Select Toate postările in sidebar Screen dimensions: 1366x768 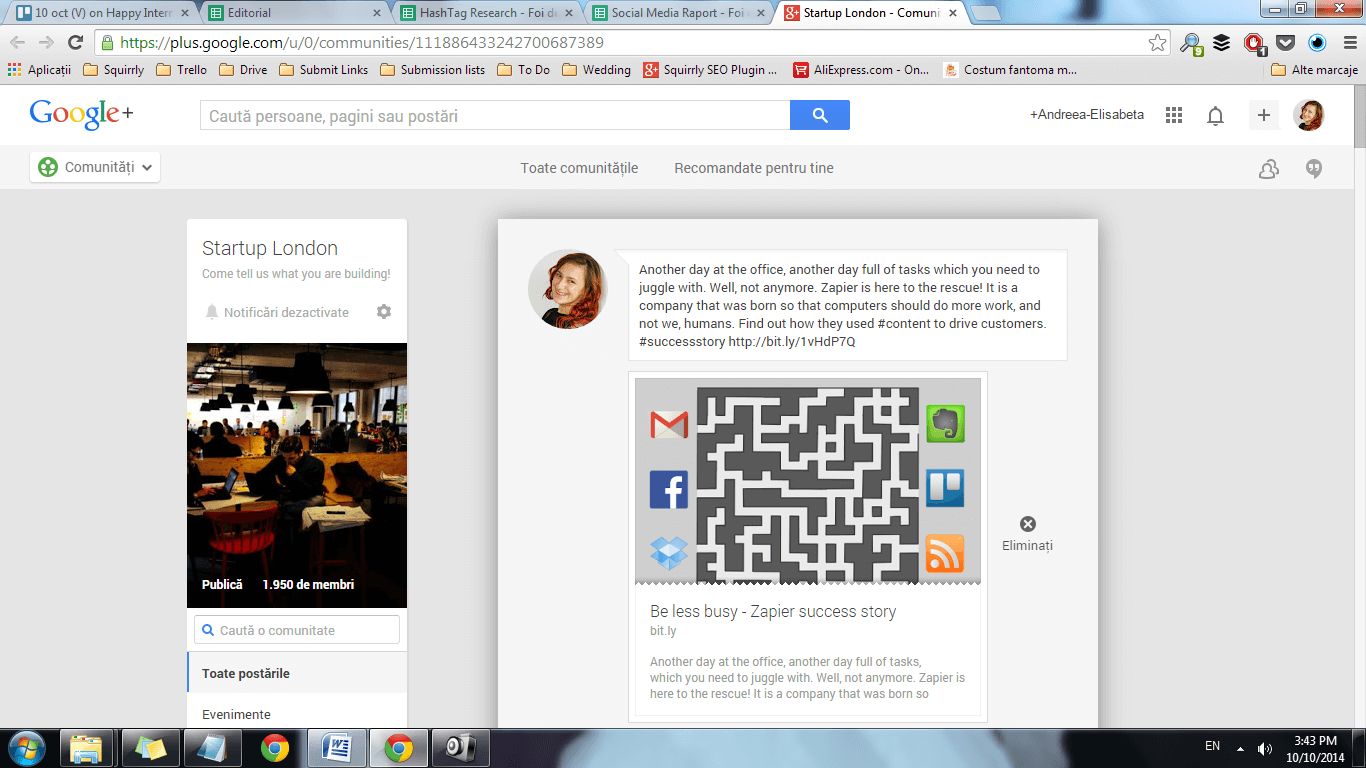(297, 673)
